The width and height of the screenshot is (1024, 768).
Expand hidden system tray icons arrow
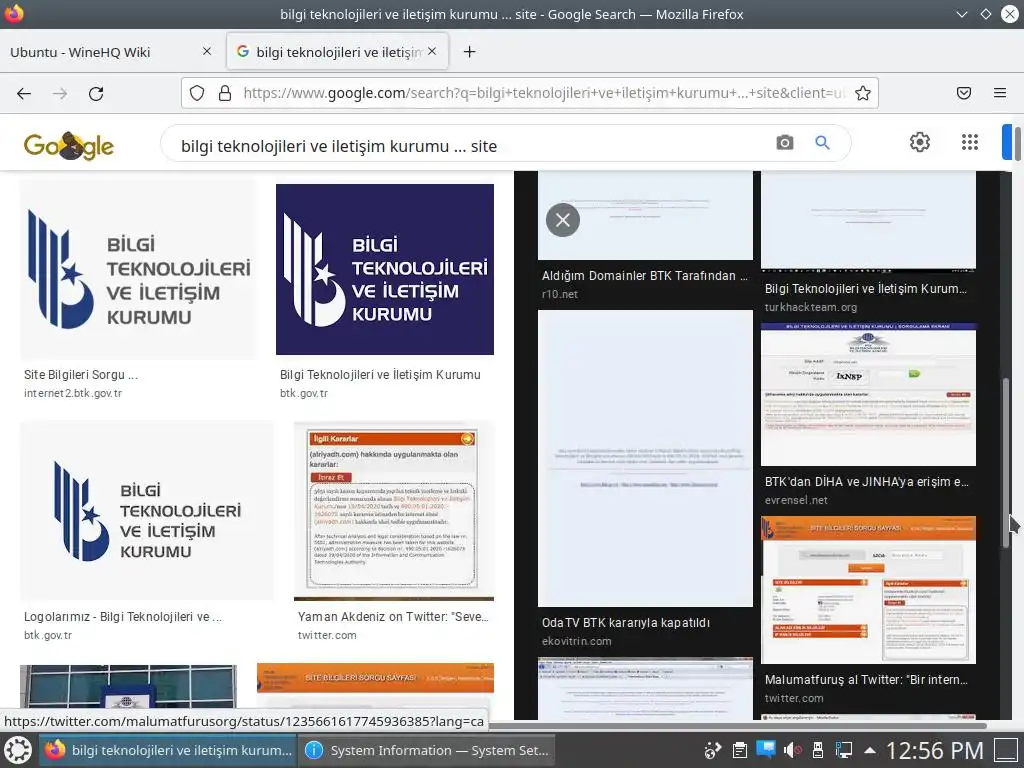point(870,751)
